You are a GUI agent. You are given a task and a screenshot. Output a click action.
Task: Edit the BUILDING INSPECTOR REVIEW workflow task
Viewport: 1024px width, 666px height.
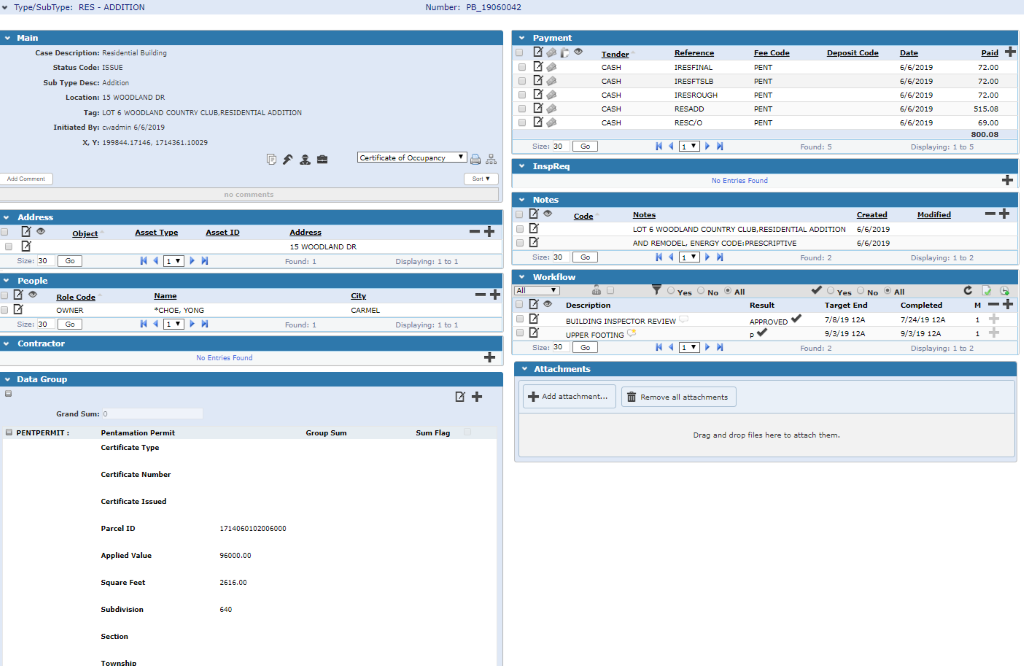[x=534, y=319]
